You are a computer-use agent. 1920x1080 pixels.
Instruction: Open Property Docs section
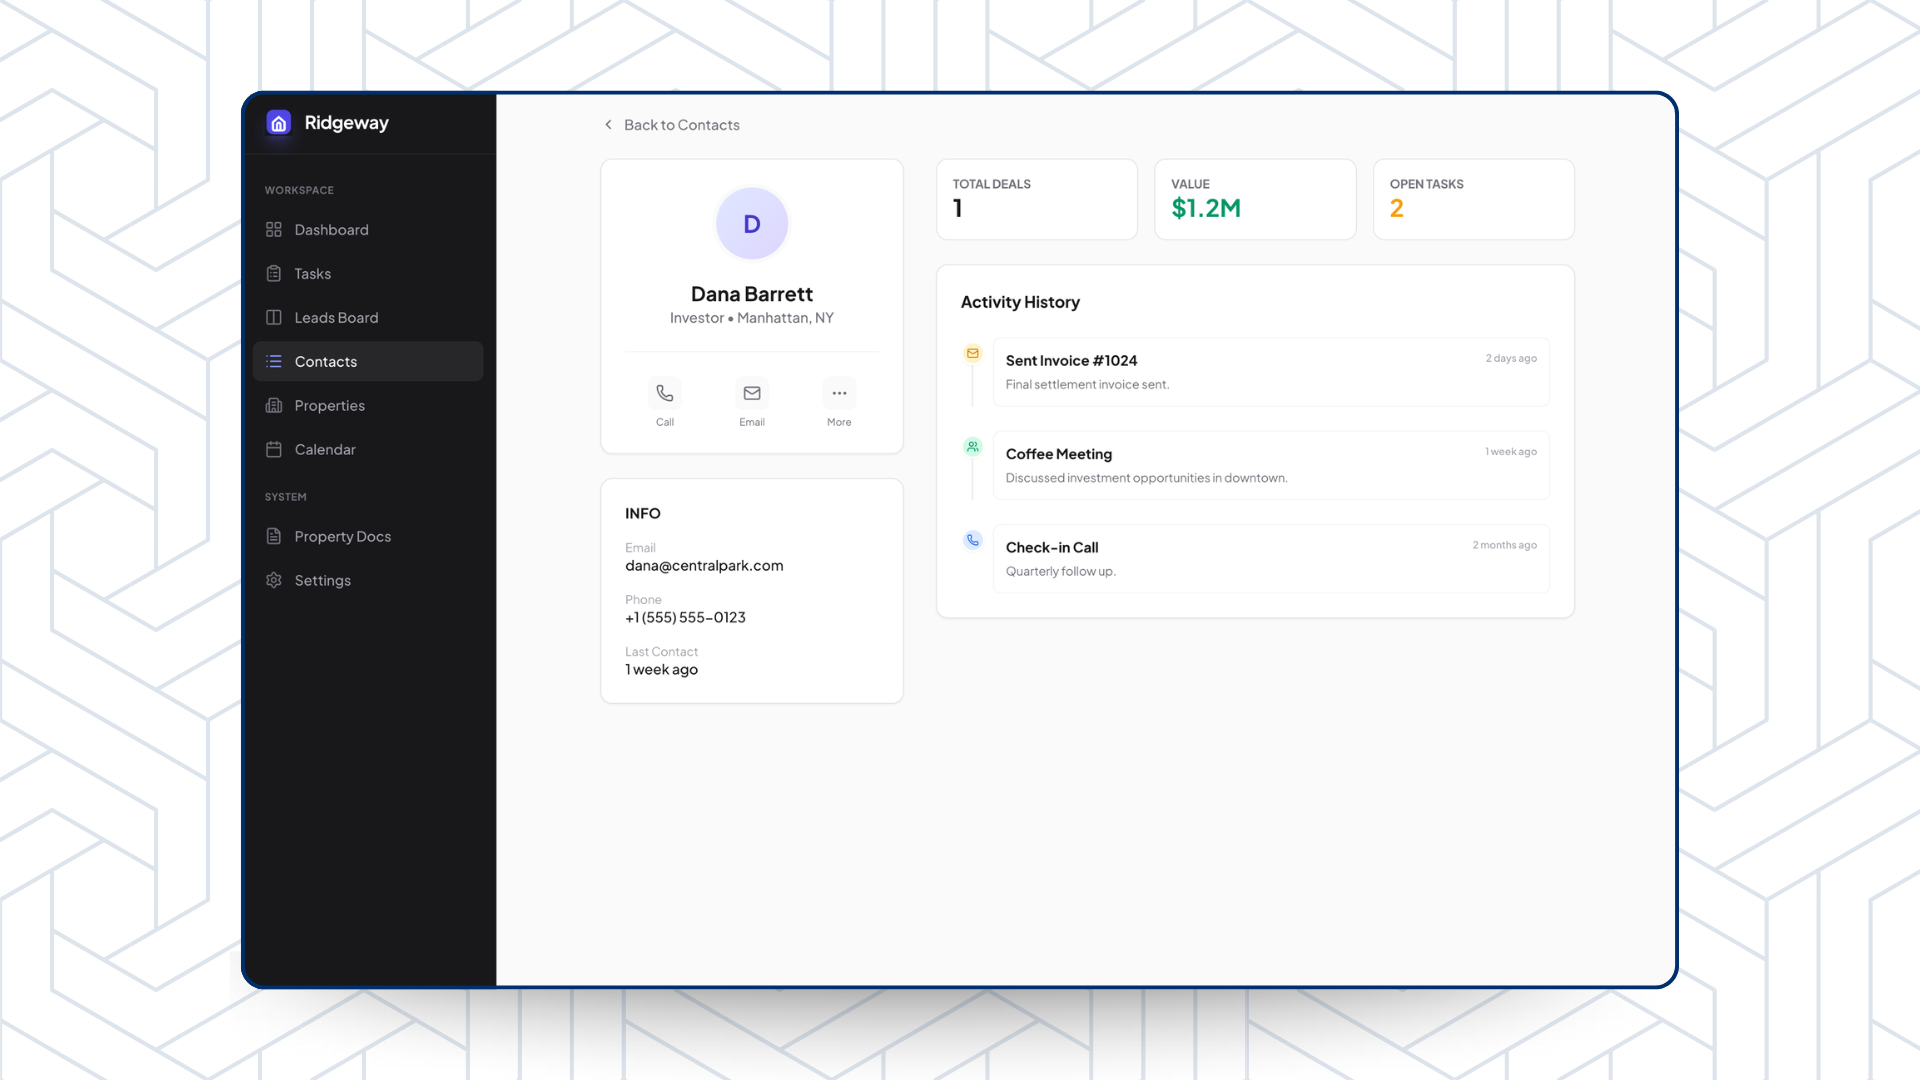[x=342, y=537]
